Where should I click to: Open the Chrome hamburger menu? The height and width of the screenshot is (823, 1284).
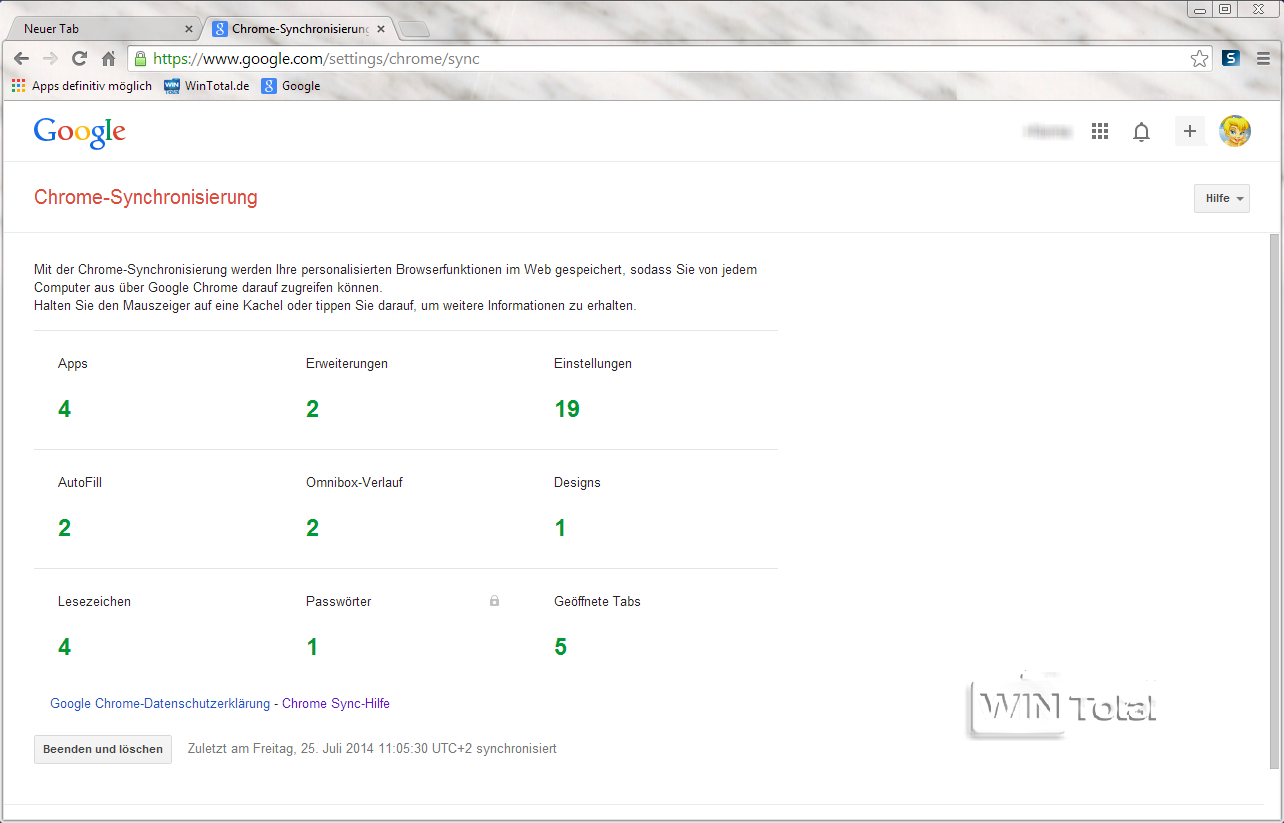click(x=1264, y=59)
